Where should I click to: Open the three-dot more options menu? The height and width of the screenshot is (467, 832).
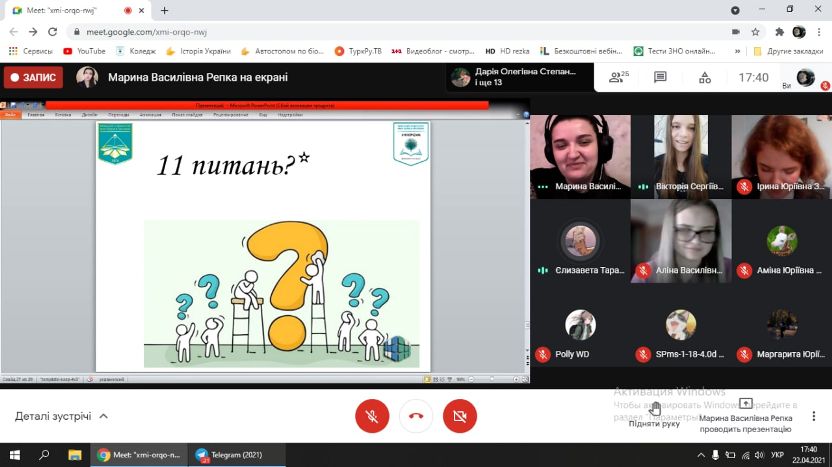click(814, 416)
